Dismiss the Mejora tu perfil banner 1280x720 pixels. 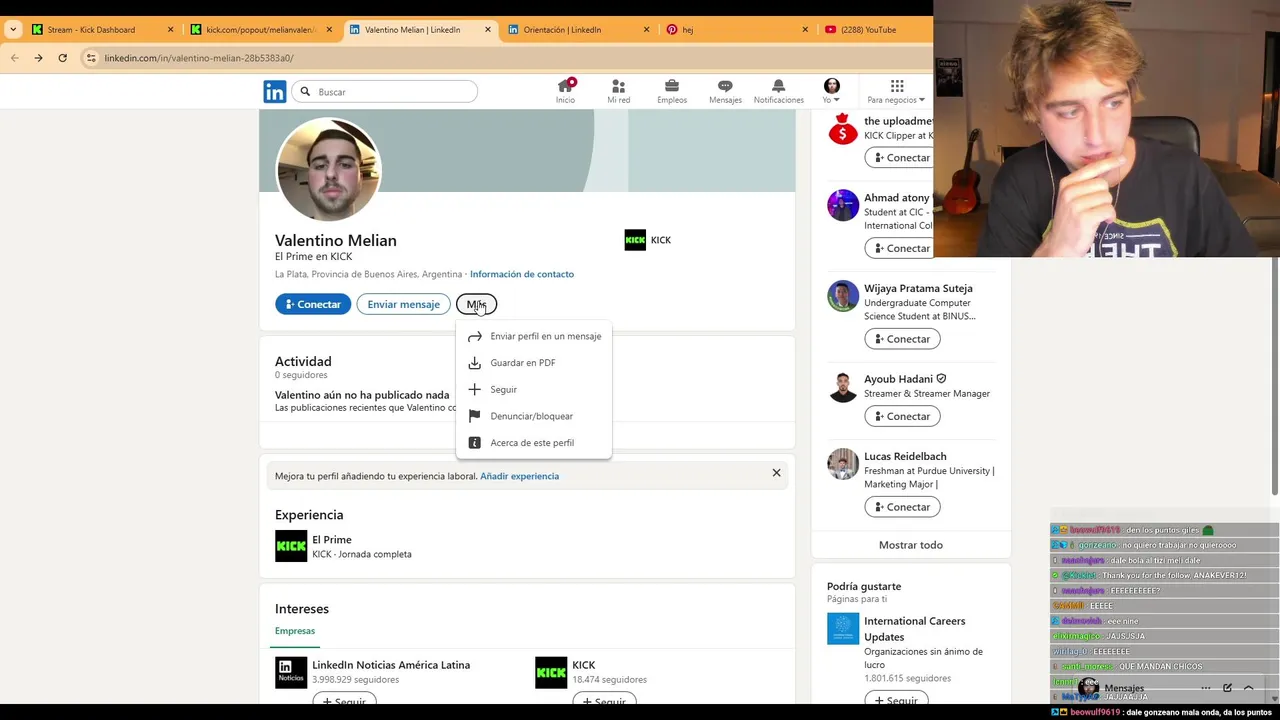[776, 472]
